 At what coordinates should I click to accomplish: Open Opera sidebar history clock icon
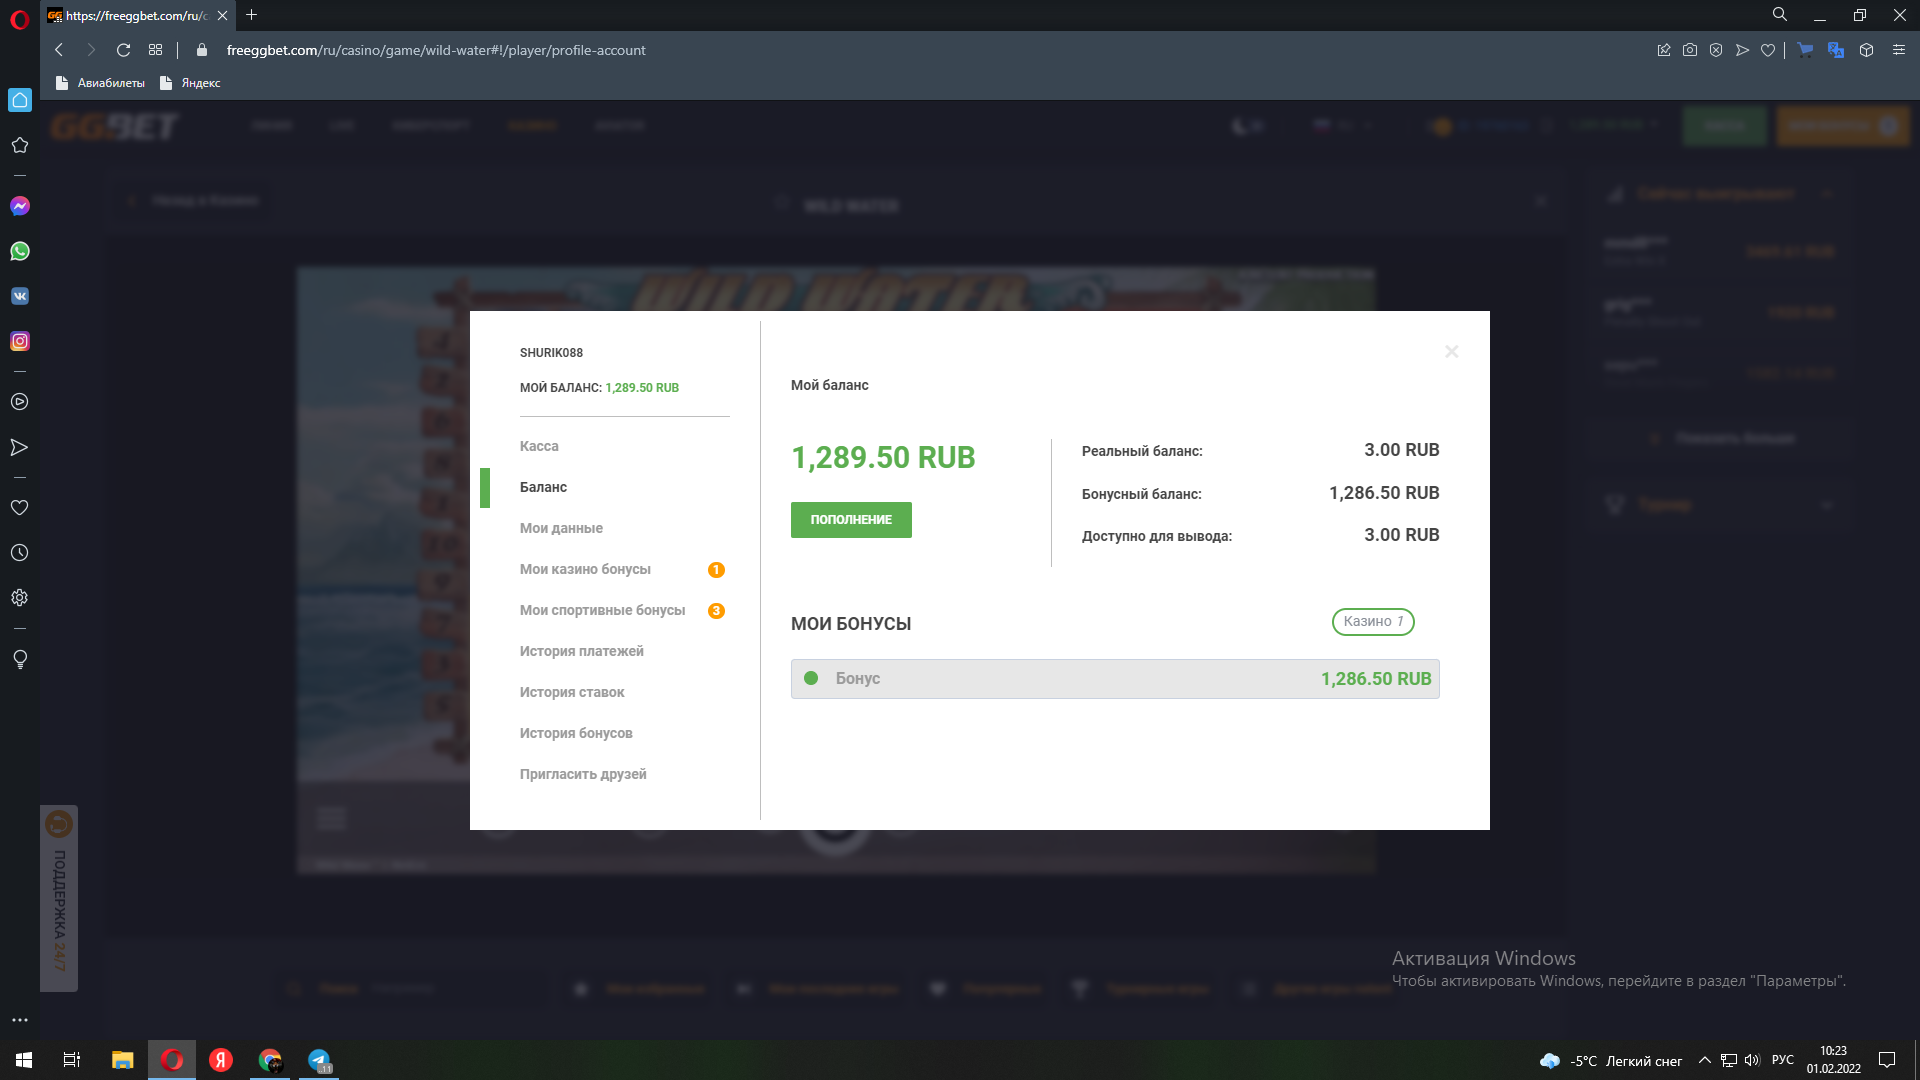20,553
